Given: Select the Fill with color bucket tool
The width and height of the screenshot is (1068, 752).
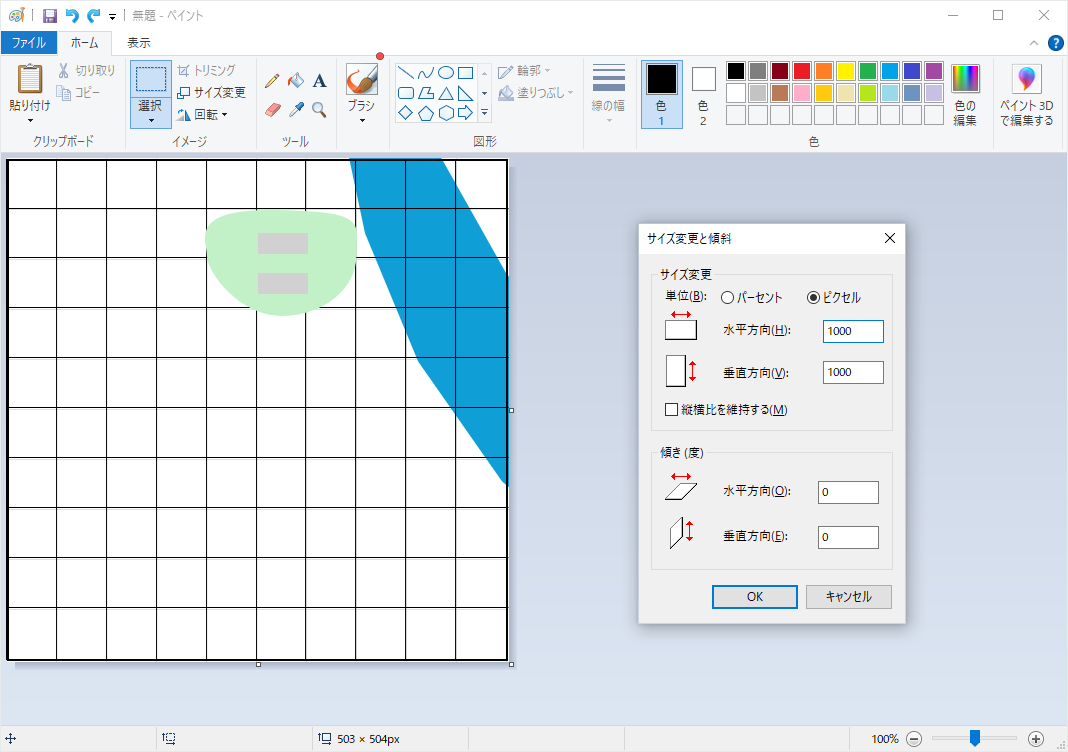Looking at the screenshot, I should 296,81.
